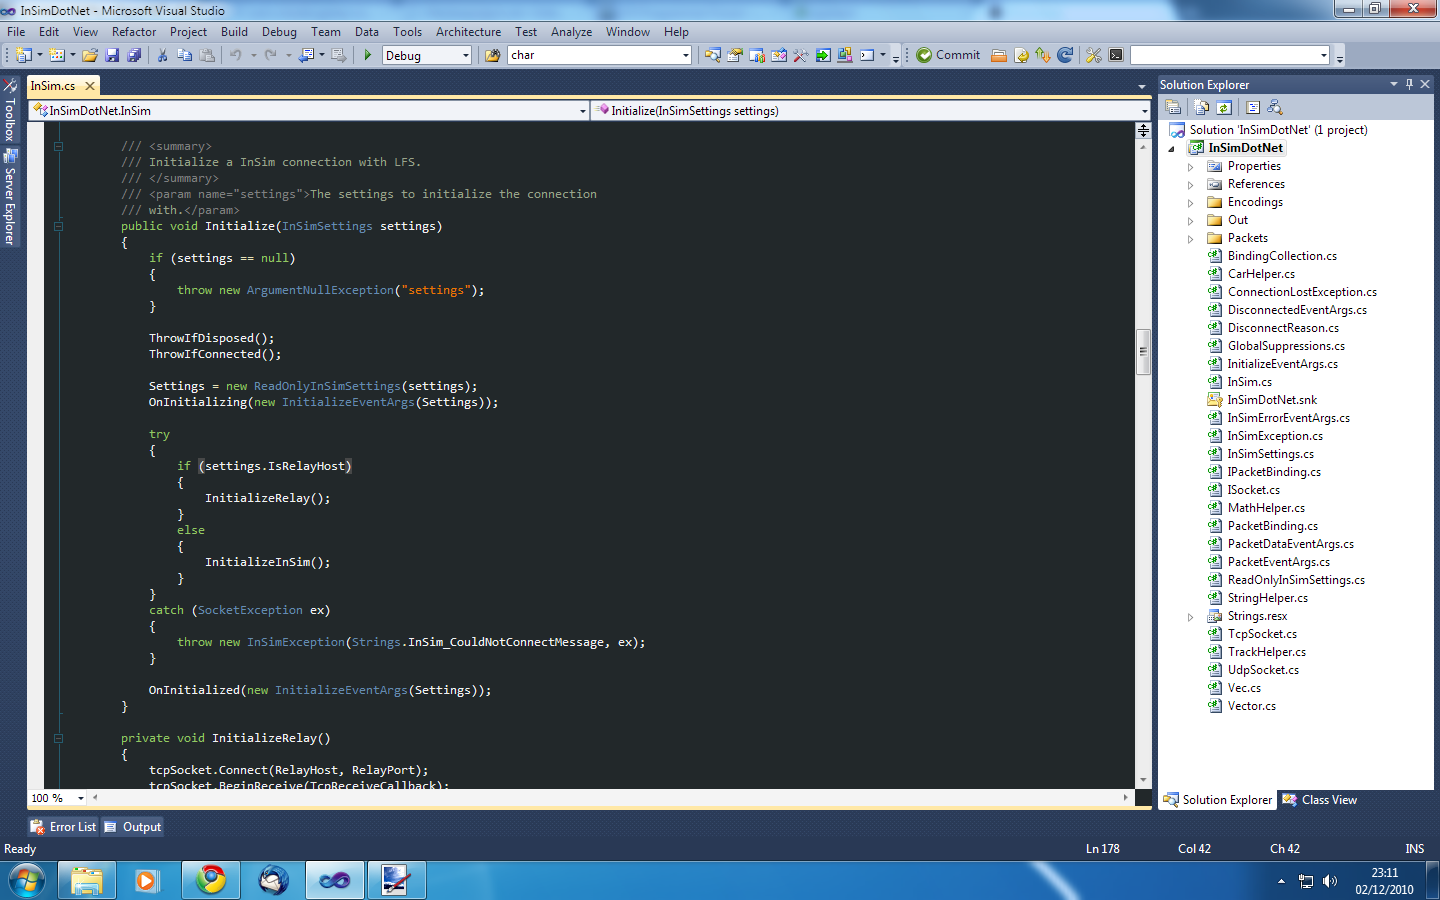The height and width of the screenshot is (900, 1440).
Task: Open the Error List tab
Action: tap(63, 827)
